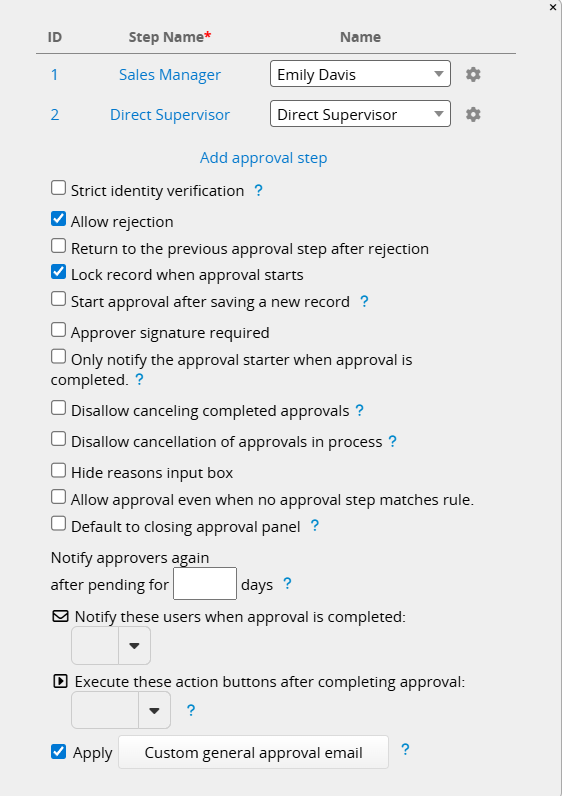This screenshot has height=796, width=562.
Task: Check Approver signature required
Action: coord(58,329)
